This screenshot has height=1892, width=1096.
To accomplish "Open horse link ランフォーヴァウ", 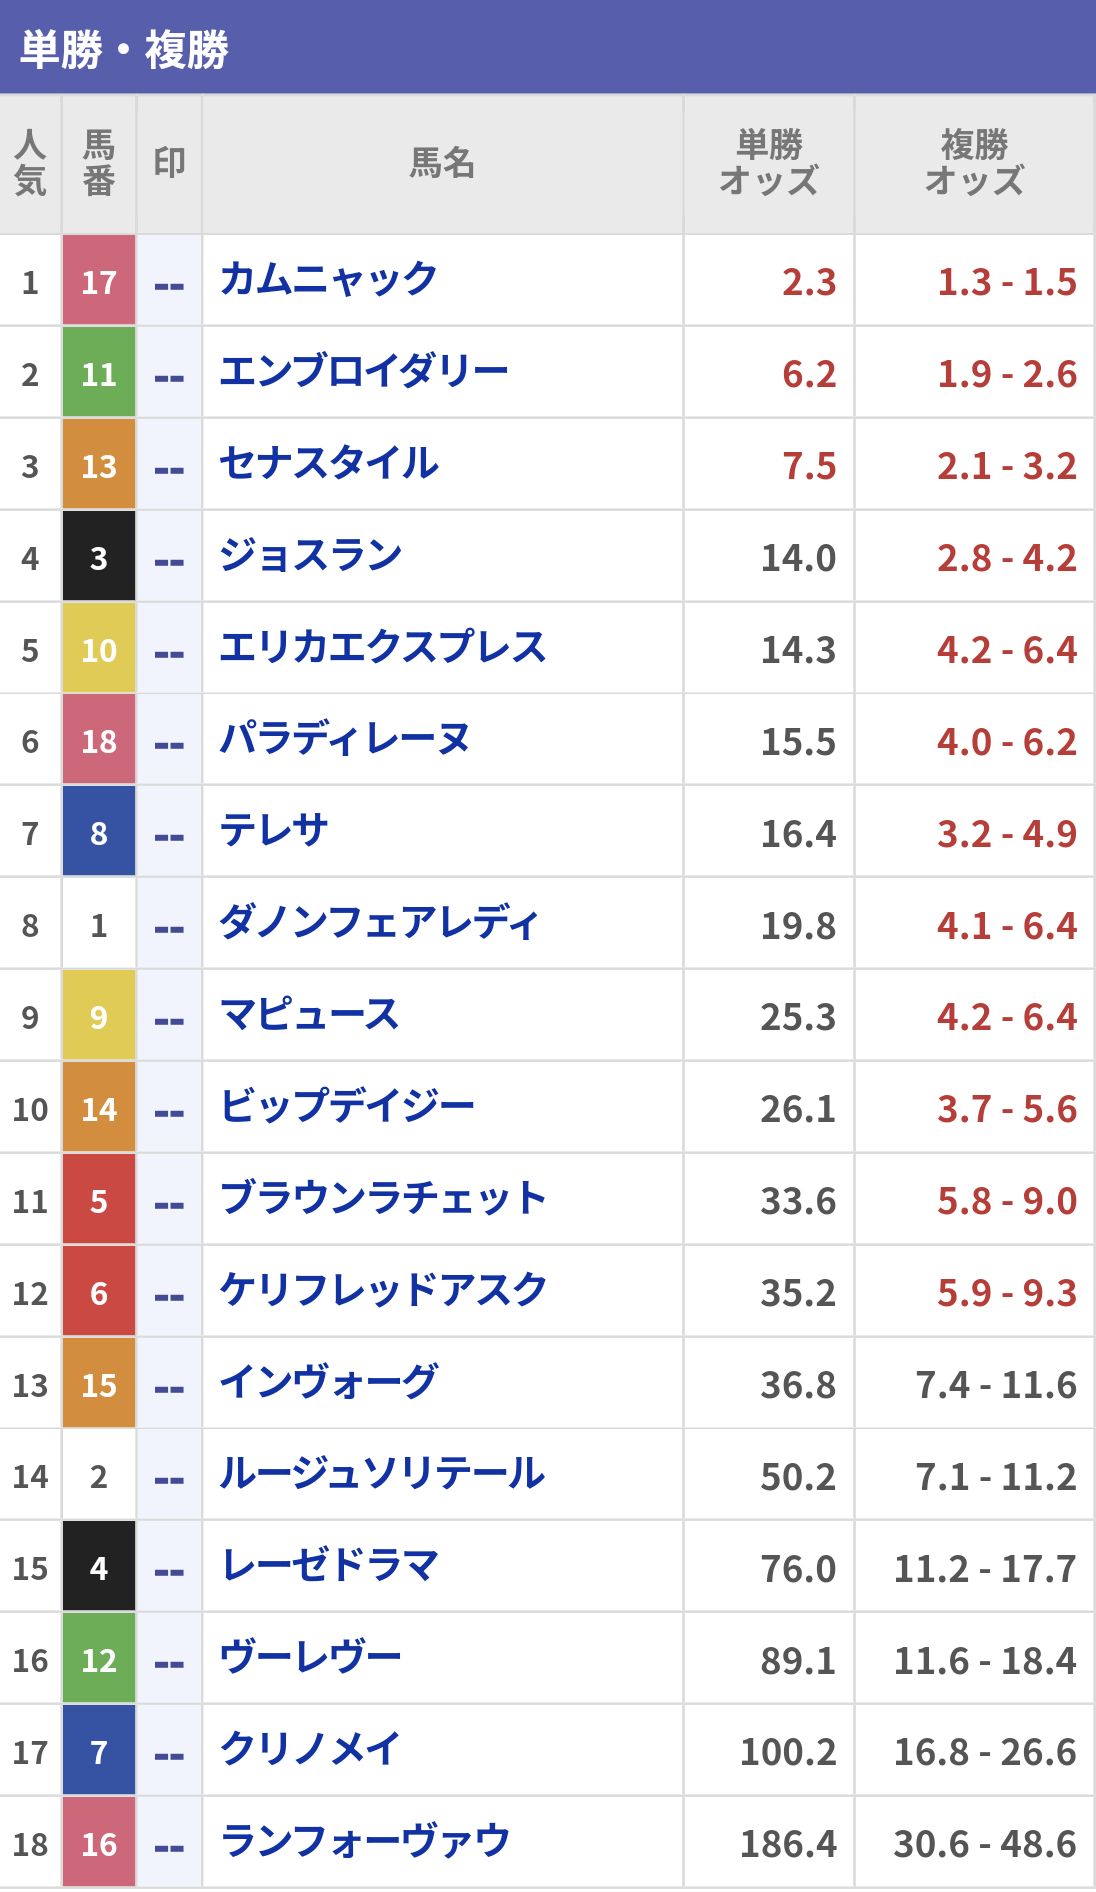I will tap(365, 1842).
